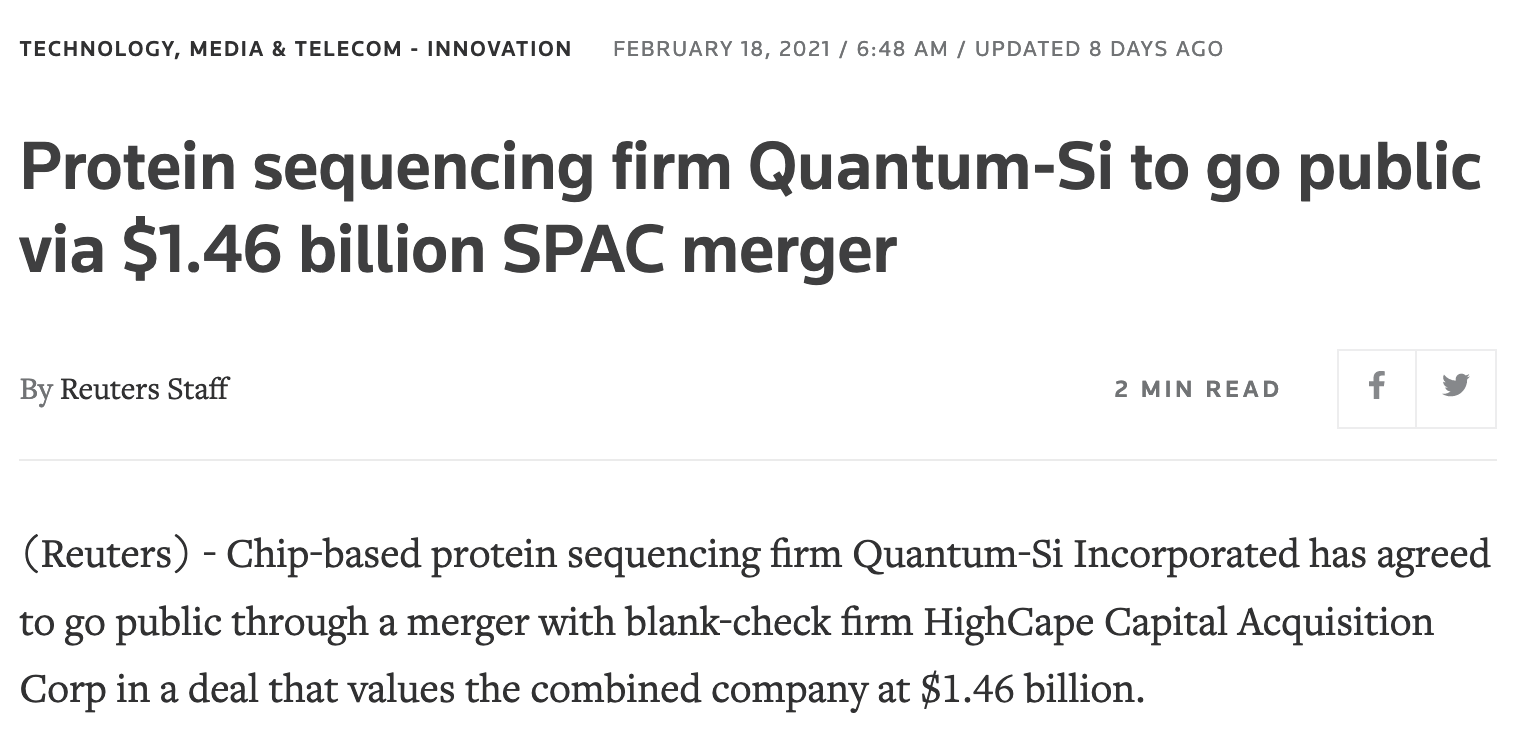
Task: Click the '(Reuters)' dateline in the paragraph
Action: click(x=105, y=554)
